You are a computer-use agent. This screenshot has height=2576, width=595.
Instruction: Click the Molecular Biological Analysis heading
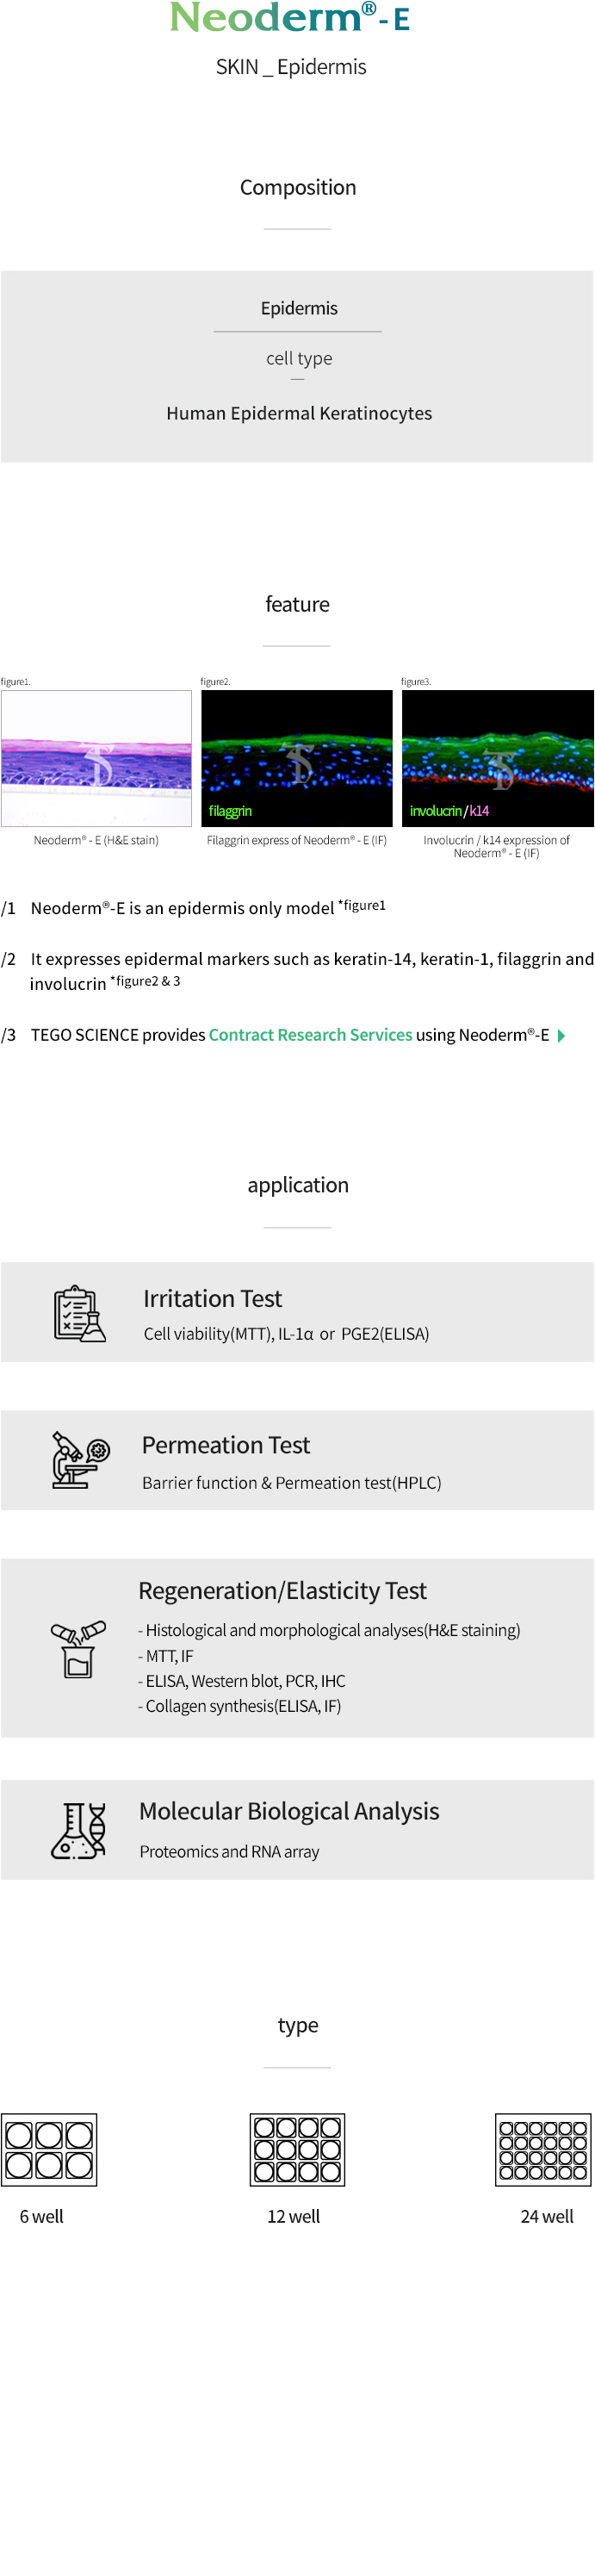pos(289,1811)
